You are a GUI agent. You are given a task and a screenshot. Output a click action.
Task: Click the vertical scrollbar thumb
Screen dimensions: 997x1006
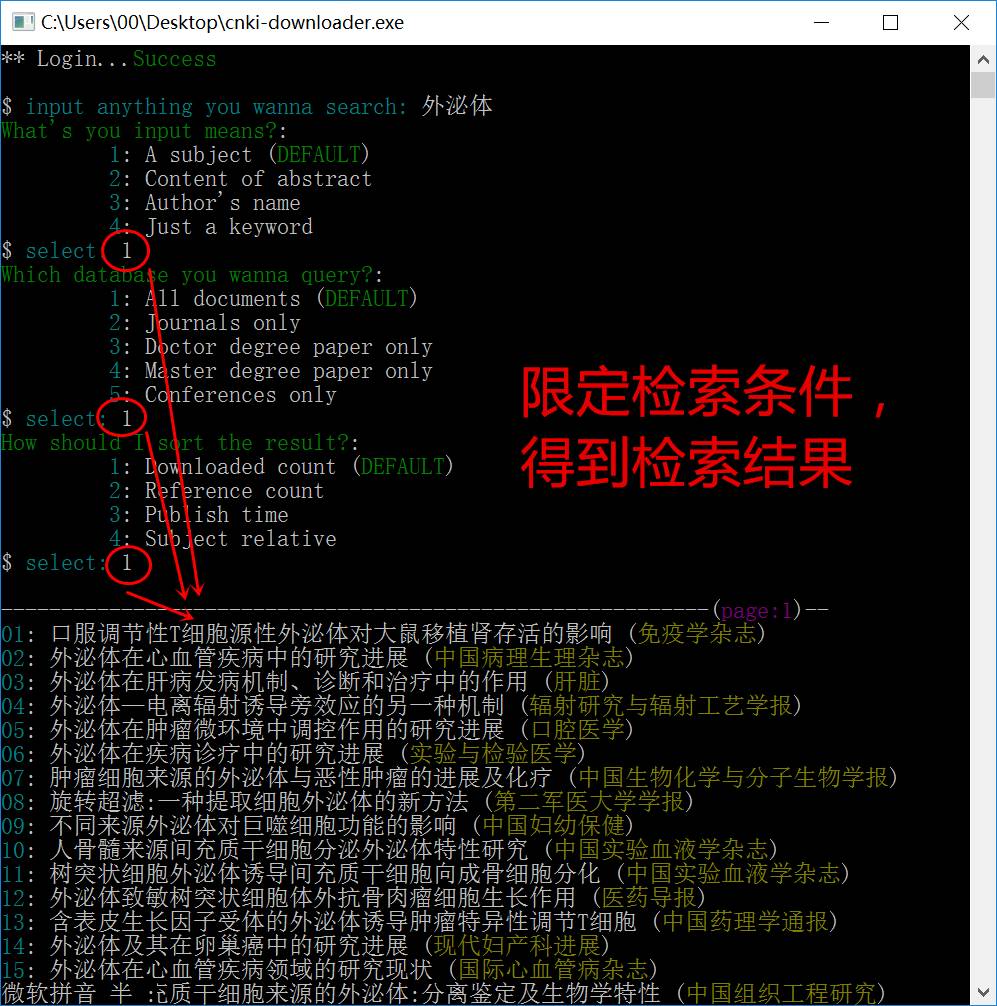pyautogui.click(x=985, y=85)
